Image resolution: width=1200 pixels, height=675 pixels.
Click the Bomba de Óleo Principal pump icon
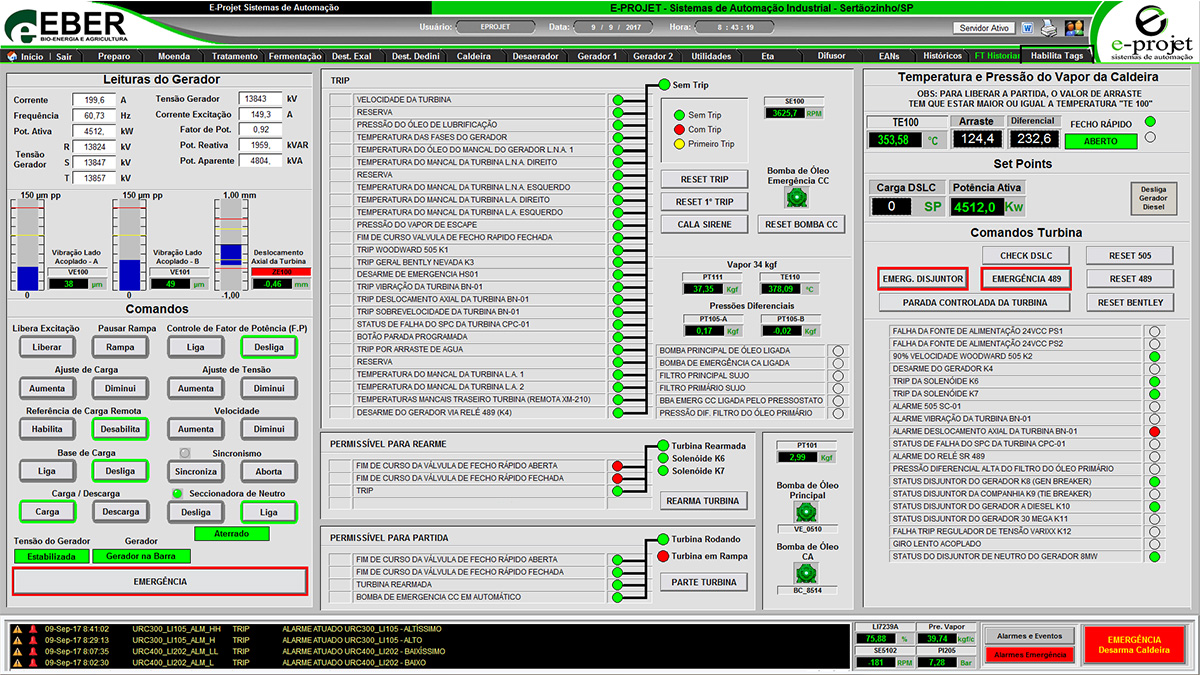(x=805, y=511)
